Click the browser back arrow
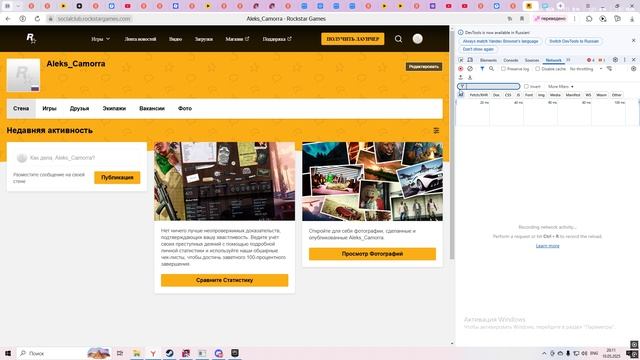This screenshot has width=640, height=360. (8, 19)
